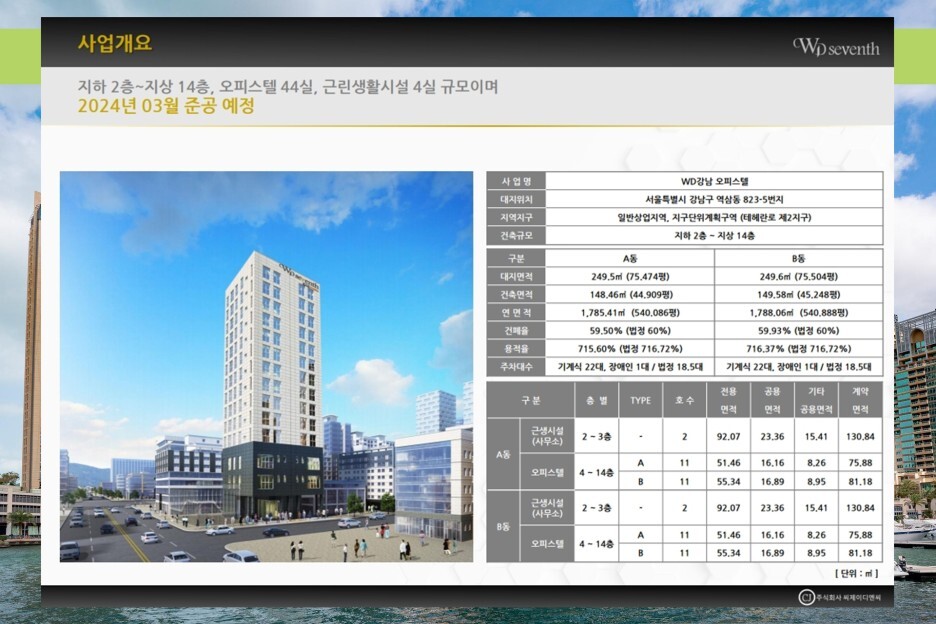The height and width of the screenshot is (624, 936).
Task: Click the '[단위 : ㎡]' unit note
Action: tap(856, 573)
